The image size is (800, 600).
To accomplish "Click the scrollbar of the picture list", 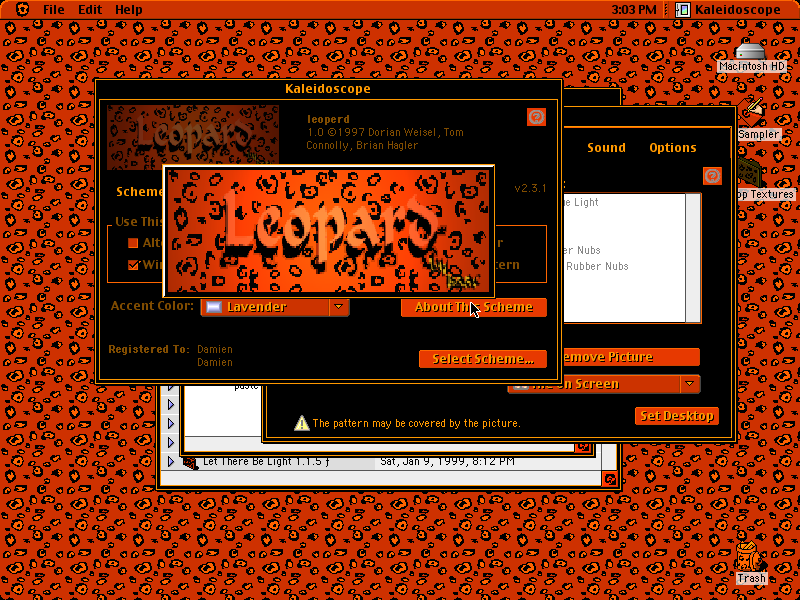I will (693, 258).
